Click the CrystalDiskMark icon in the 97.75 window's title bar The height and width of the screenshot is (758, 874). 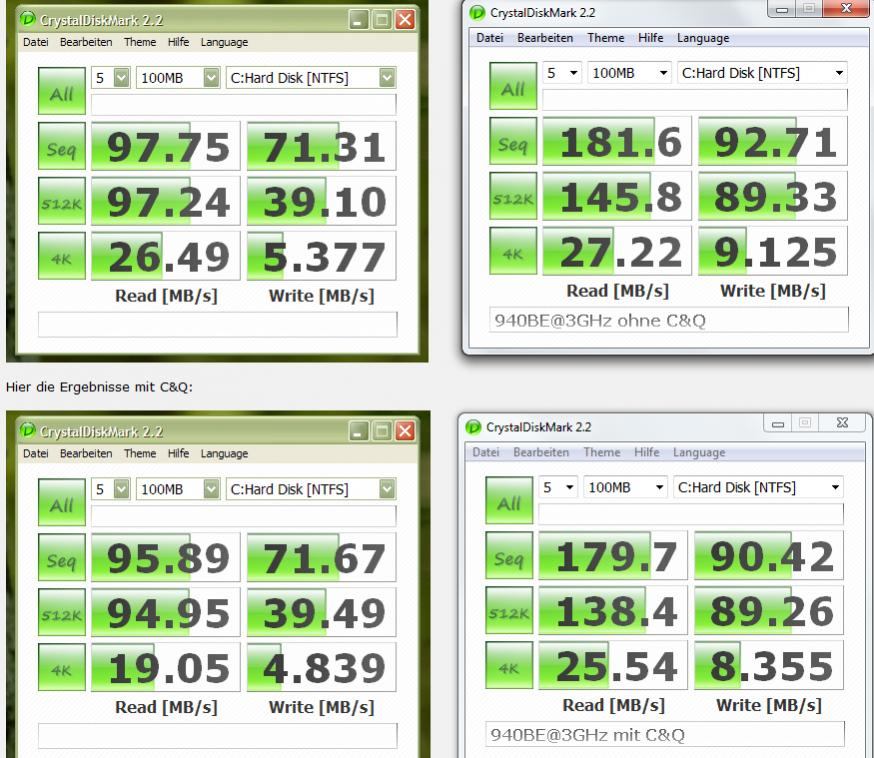pyautogui.click(x=27, y=20)
